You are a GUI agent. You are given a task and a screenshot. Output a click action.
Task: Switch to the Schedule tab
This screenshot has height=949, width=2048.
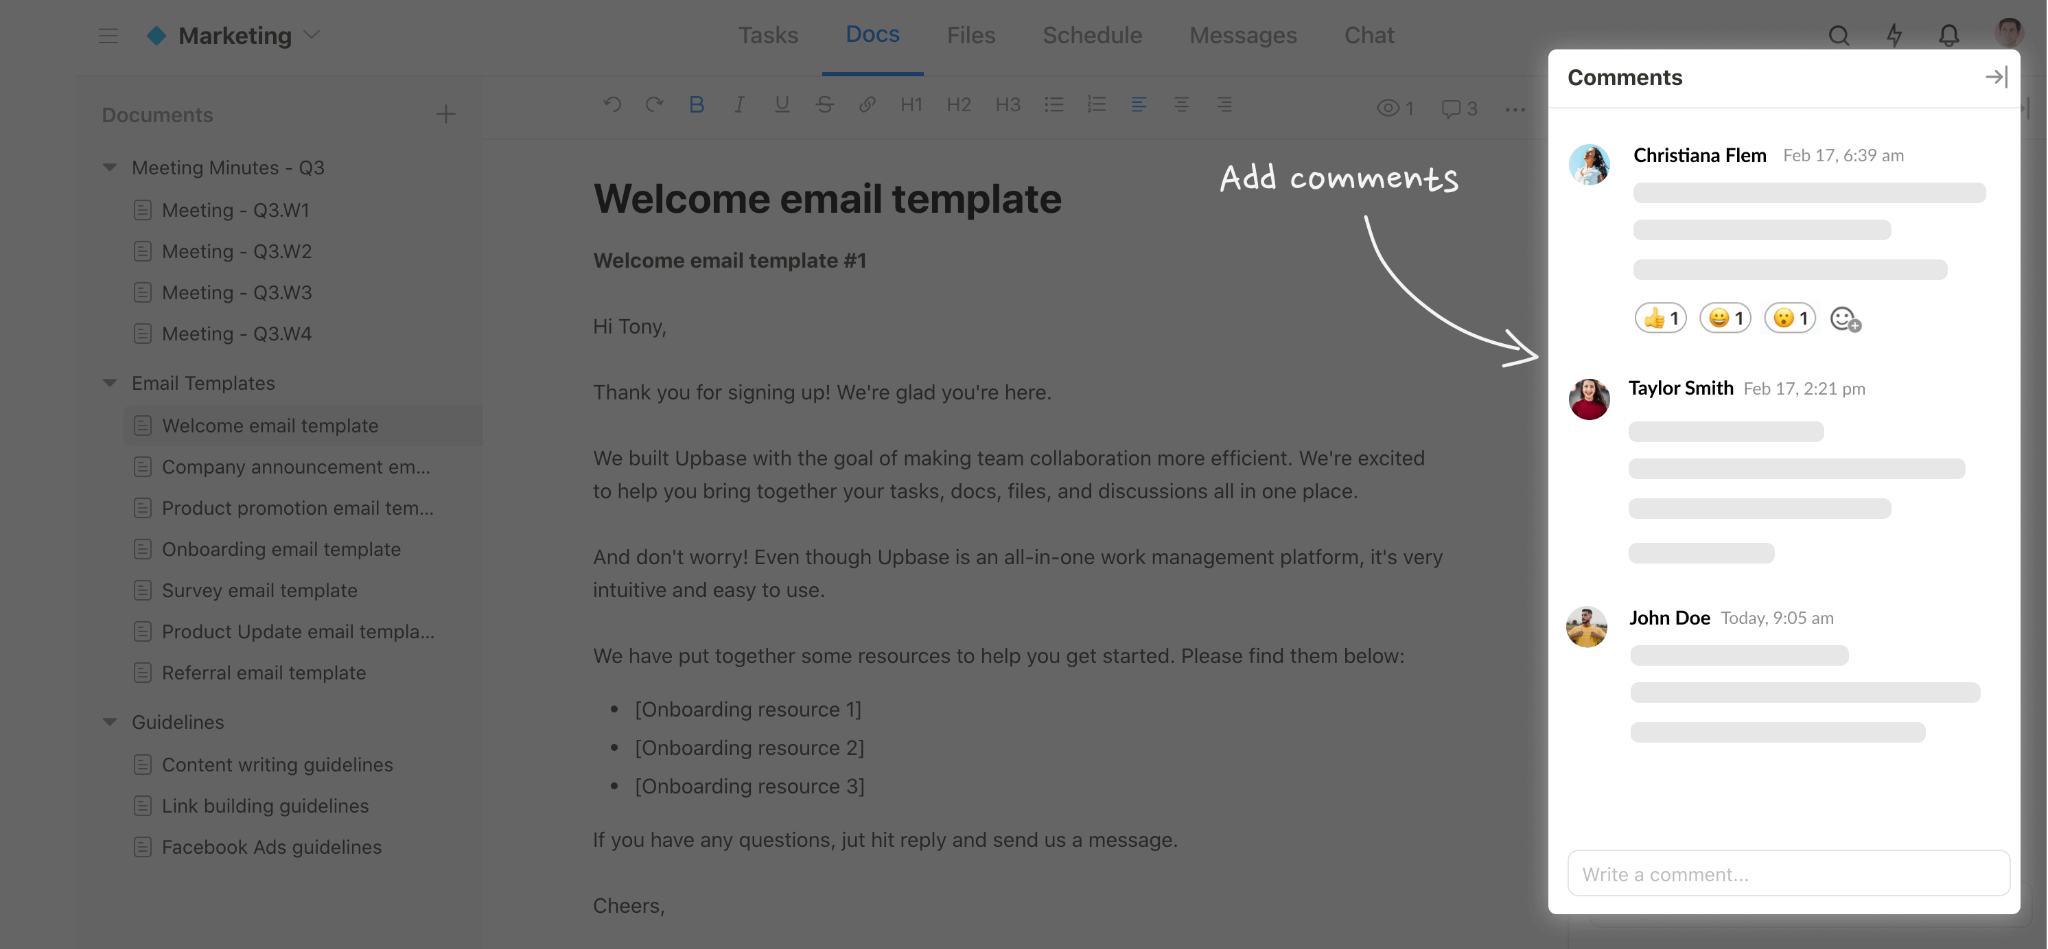pyautogui.click(x=1092, y=35)
